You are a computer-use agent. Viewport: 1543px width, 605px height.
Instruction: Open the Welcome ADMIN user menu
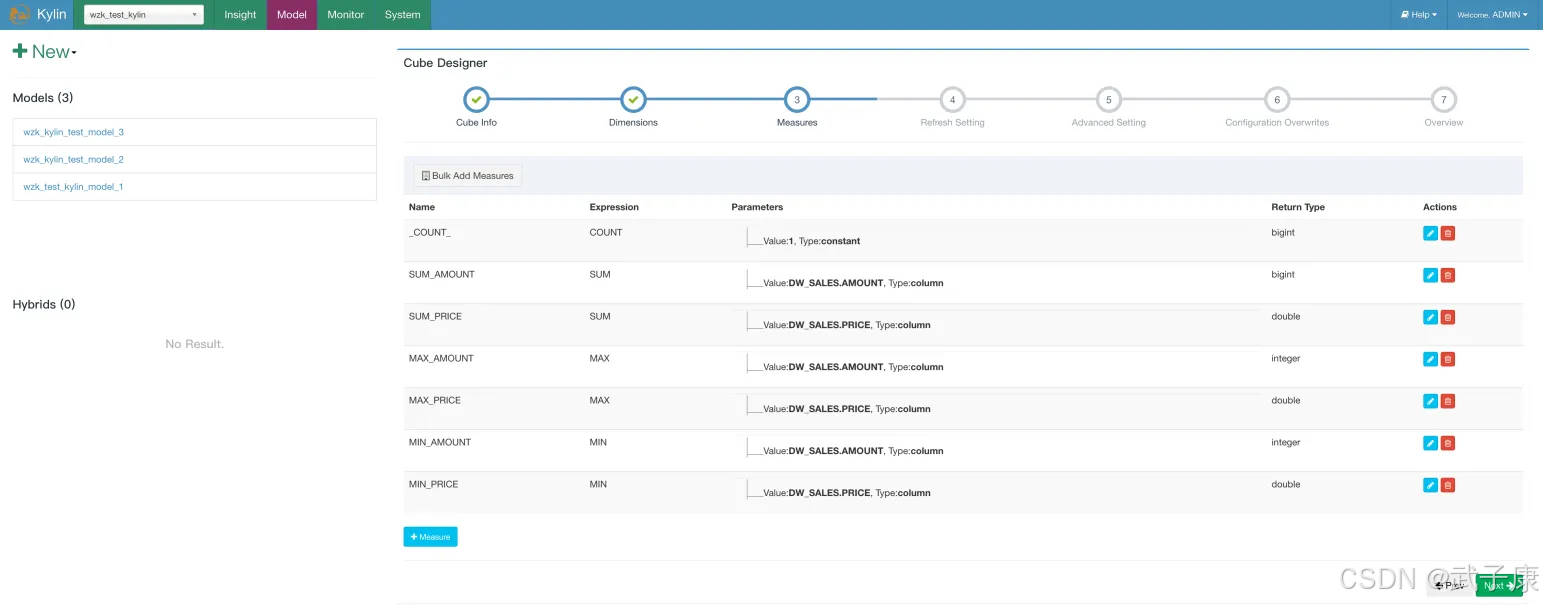tap(1491, 15)
